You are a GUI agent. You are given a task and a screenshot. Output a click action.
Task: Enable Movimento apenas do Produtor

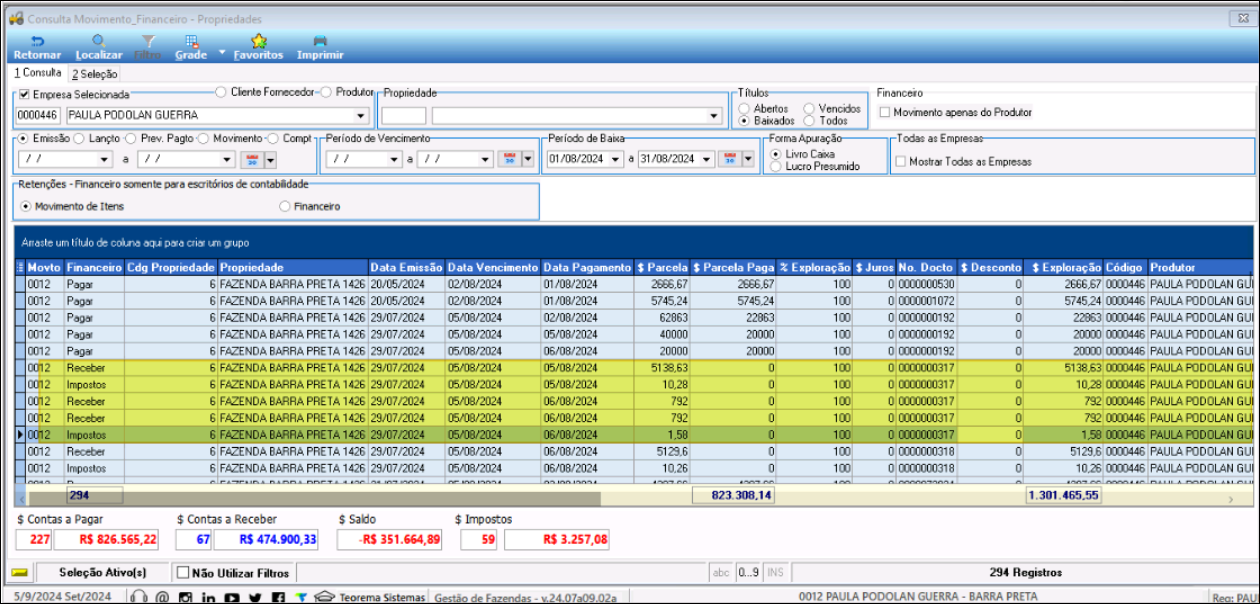click(885, 112)
